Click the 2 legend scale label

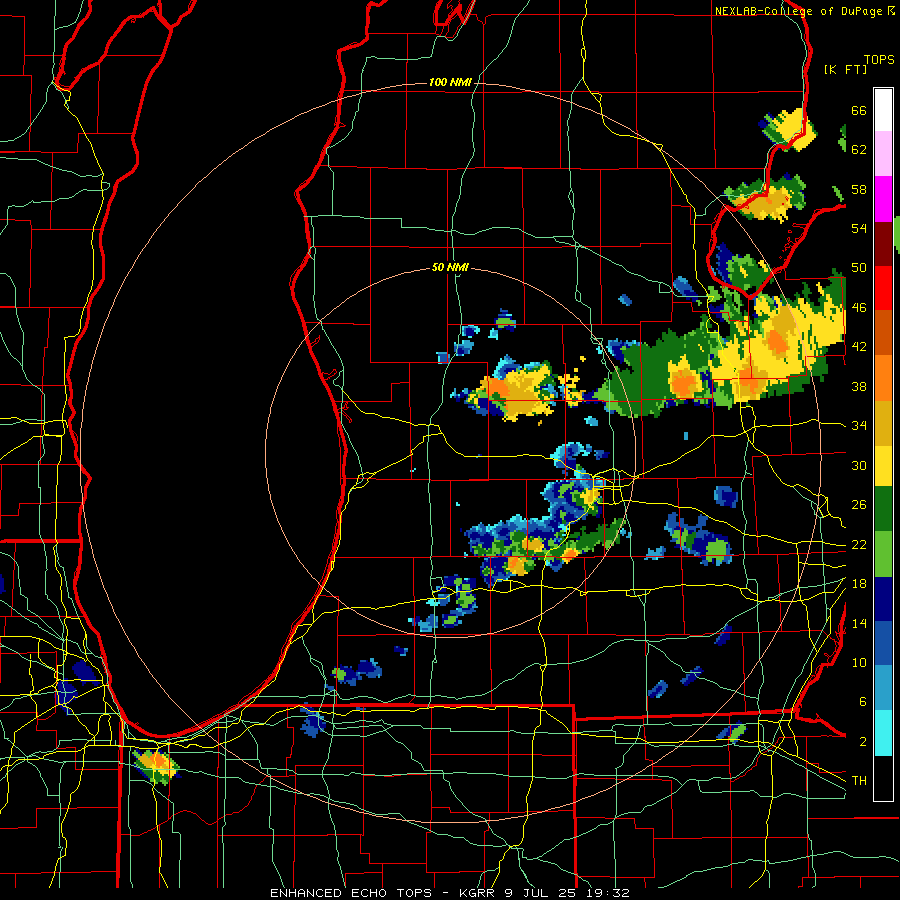pos(863,742)
